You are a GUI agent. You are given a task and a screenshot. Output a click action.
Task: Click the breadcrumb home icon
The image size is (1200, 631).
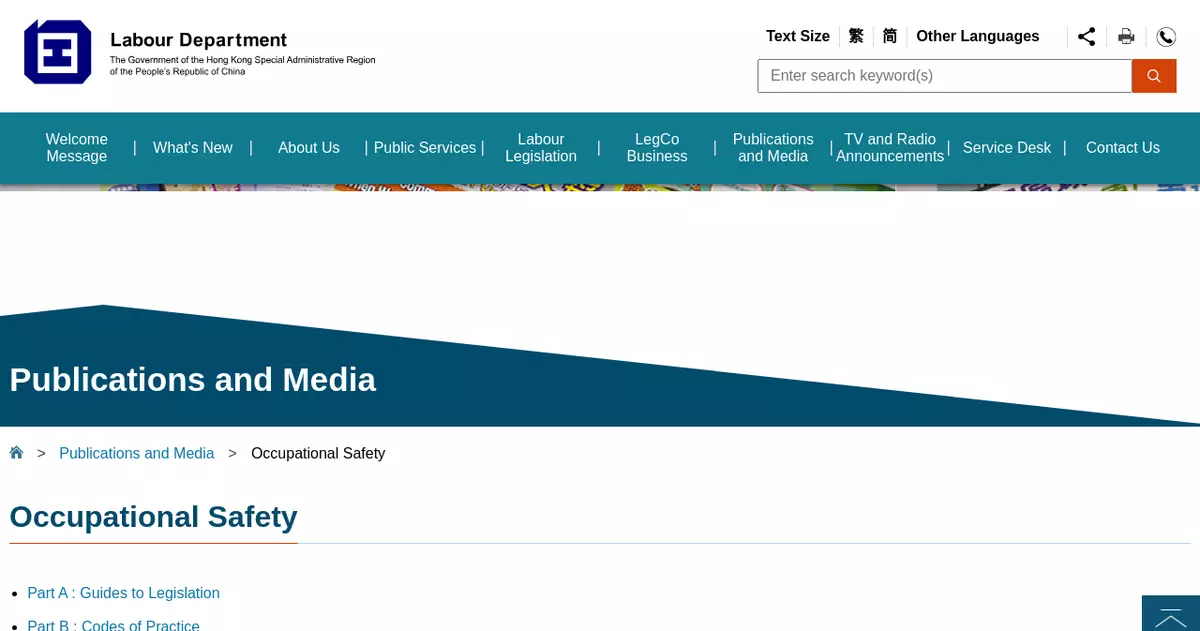point(16,453)
